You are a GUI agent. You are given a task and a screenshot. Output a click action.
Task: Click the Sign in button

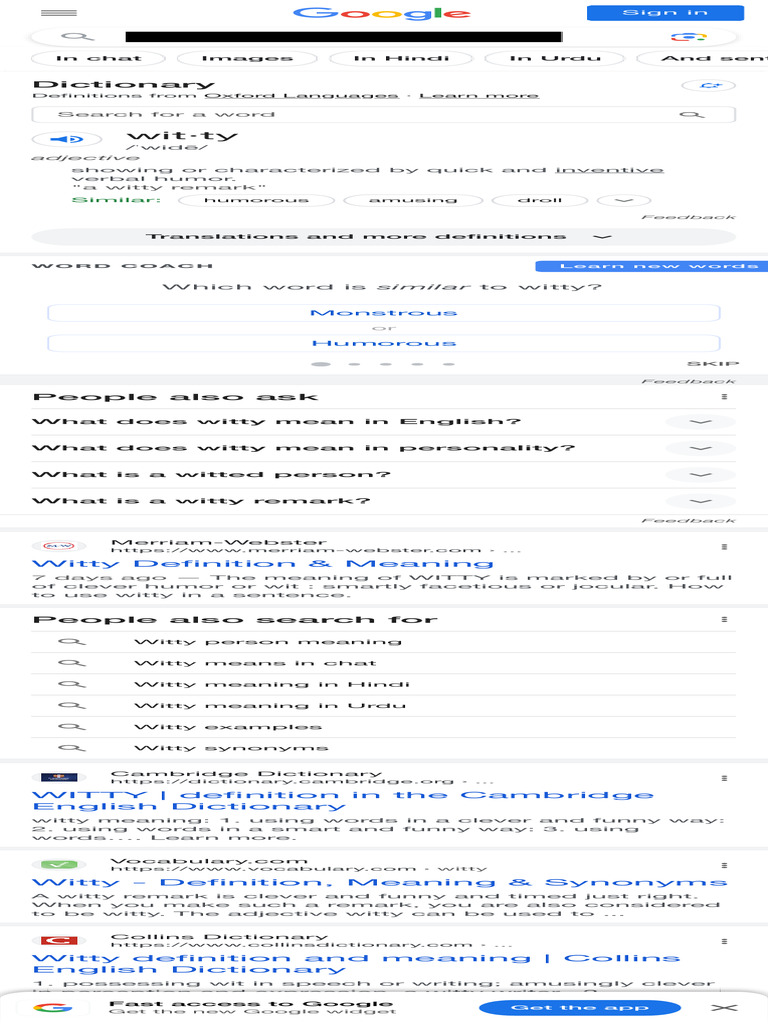tap(665, 12)
